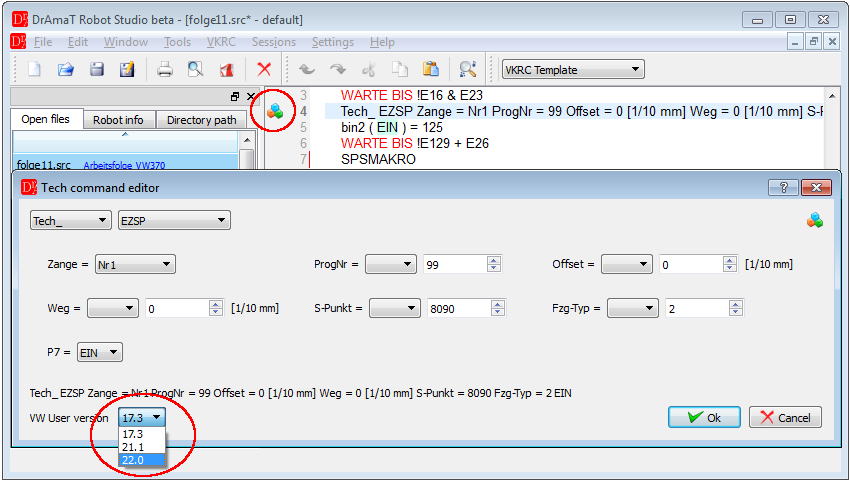This screenshot has height=480, width=850.
Task: Open a file via the folder icon
Action: click(x=66, y=69)
